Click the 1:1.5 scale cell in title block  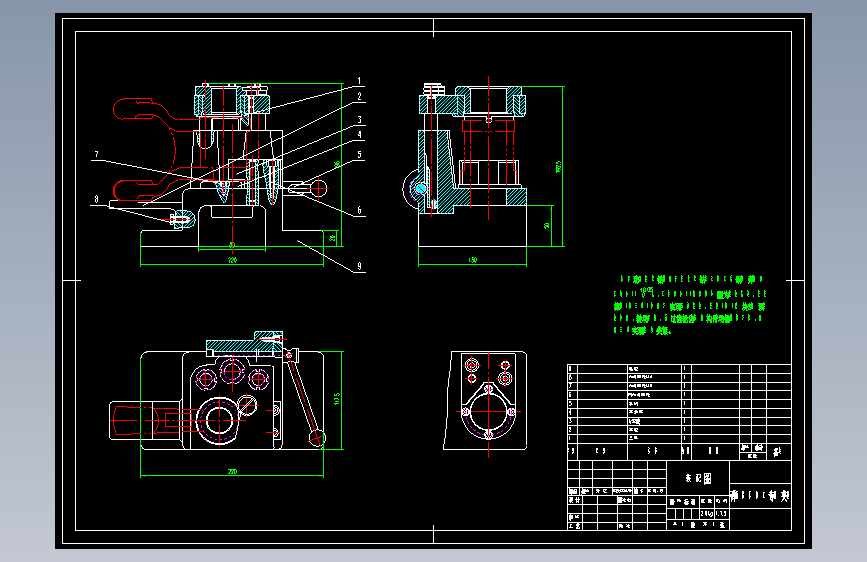[x=722, y=514]
